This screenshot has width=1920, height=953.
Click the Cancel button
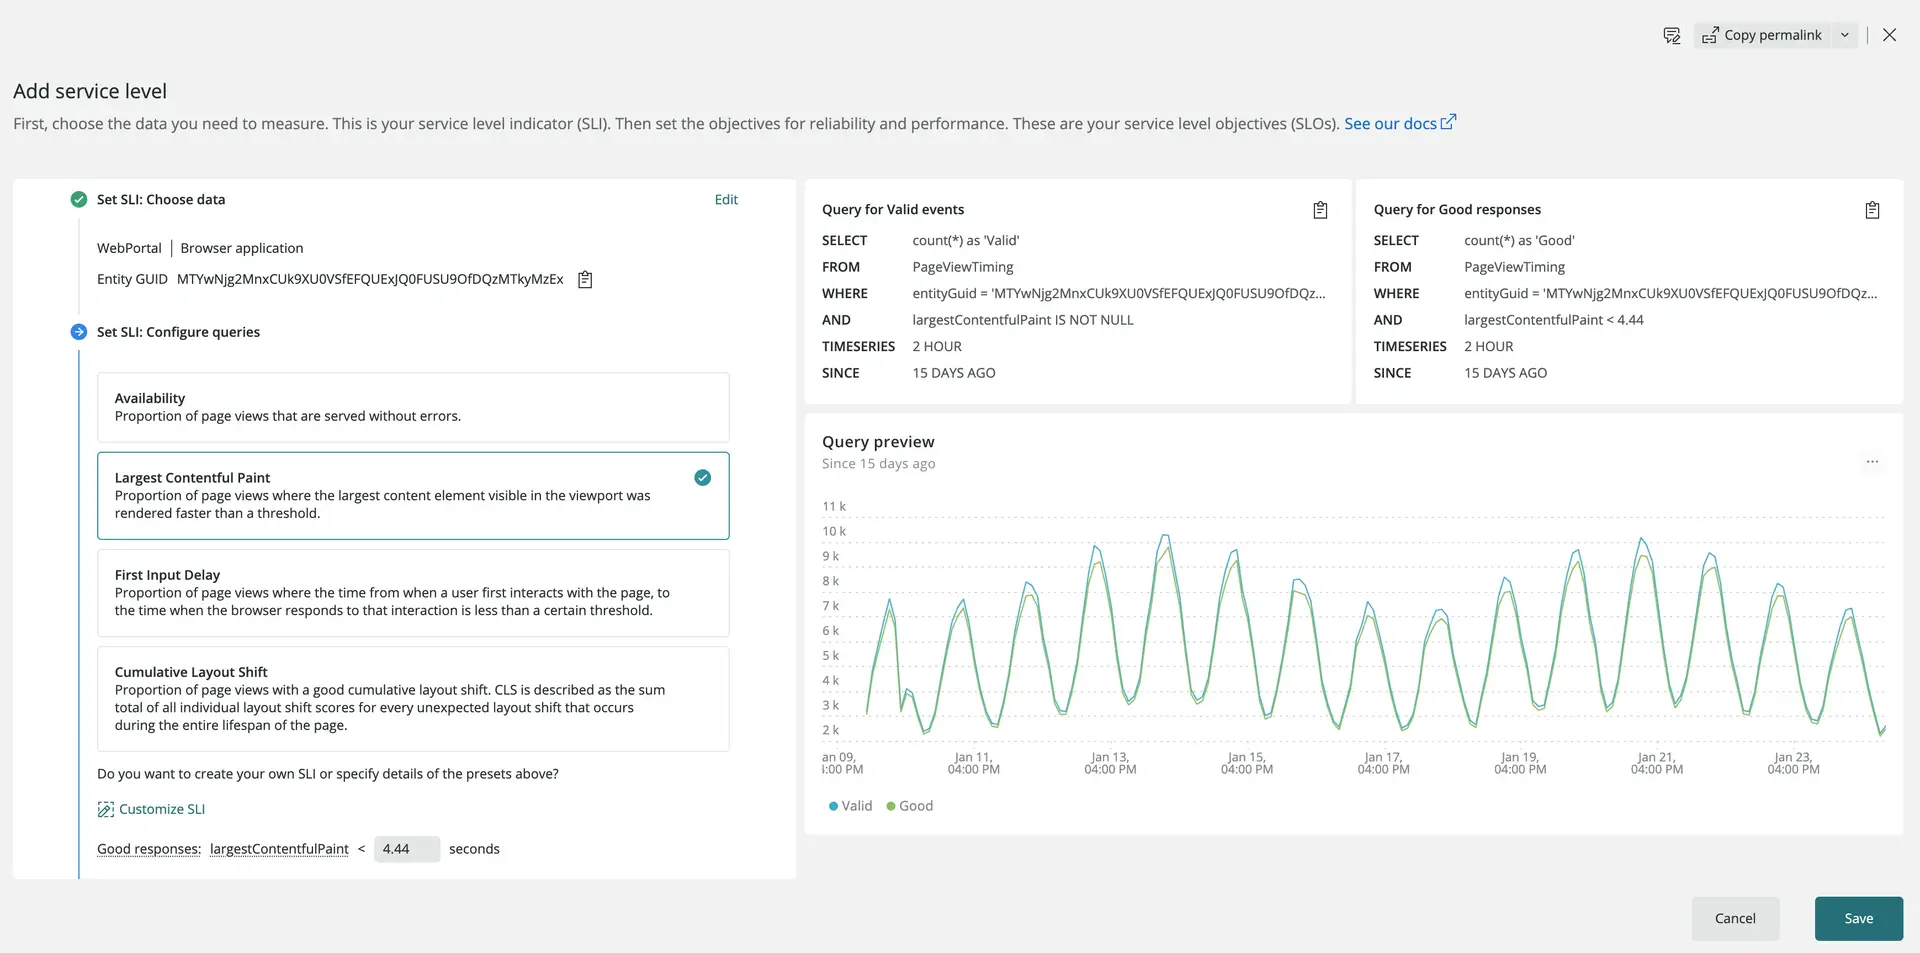[1735, 918]
